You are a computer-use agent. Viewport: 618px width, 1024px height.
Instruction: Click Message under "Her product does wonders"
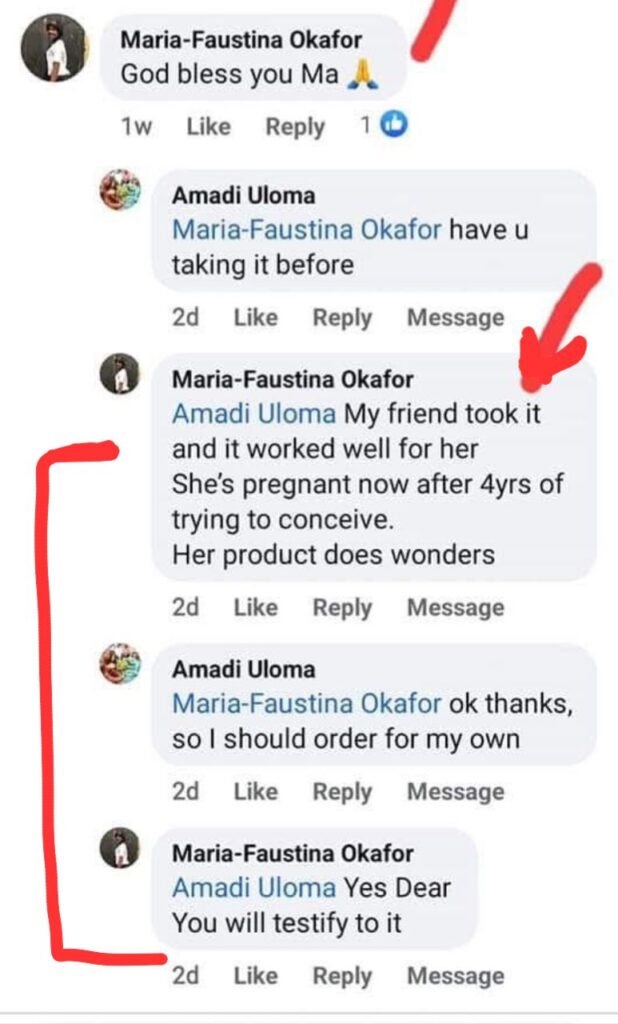click(x=455, y=608)
